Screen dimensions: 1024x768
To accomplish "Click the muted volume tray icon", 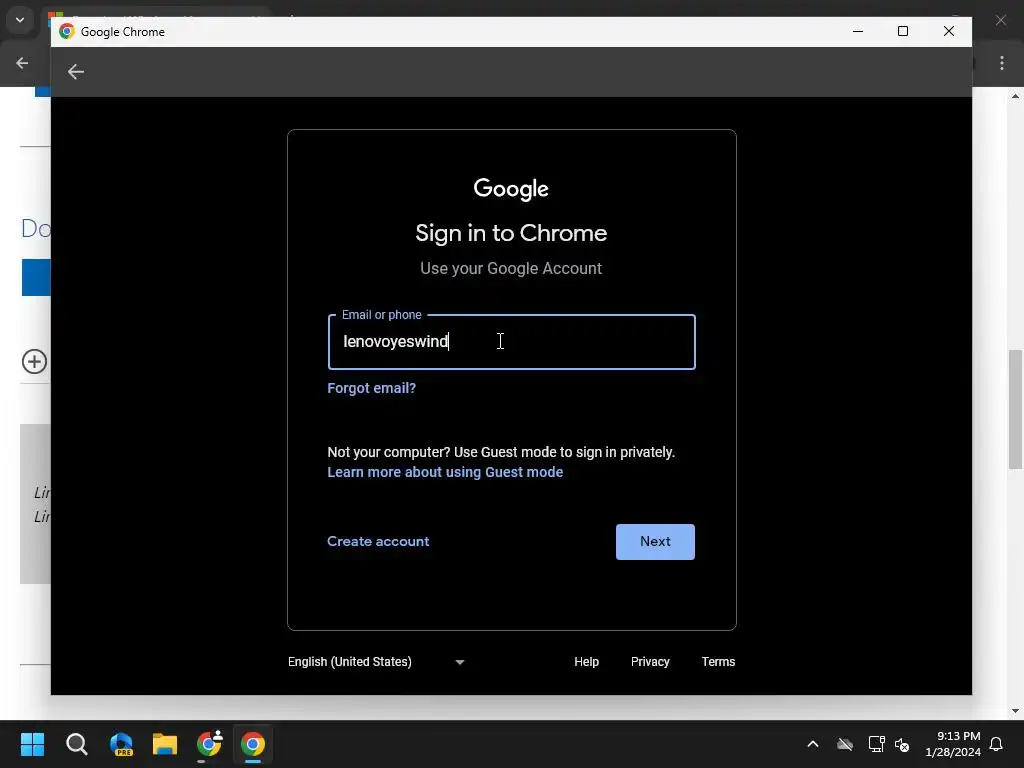I will [902, 744].
